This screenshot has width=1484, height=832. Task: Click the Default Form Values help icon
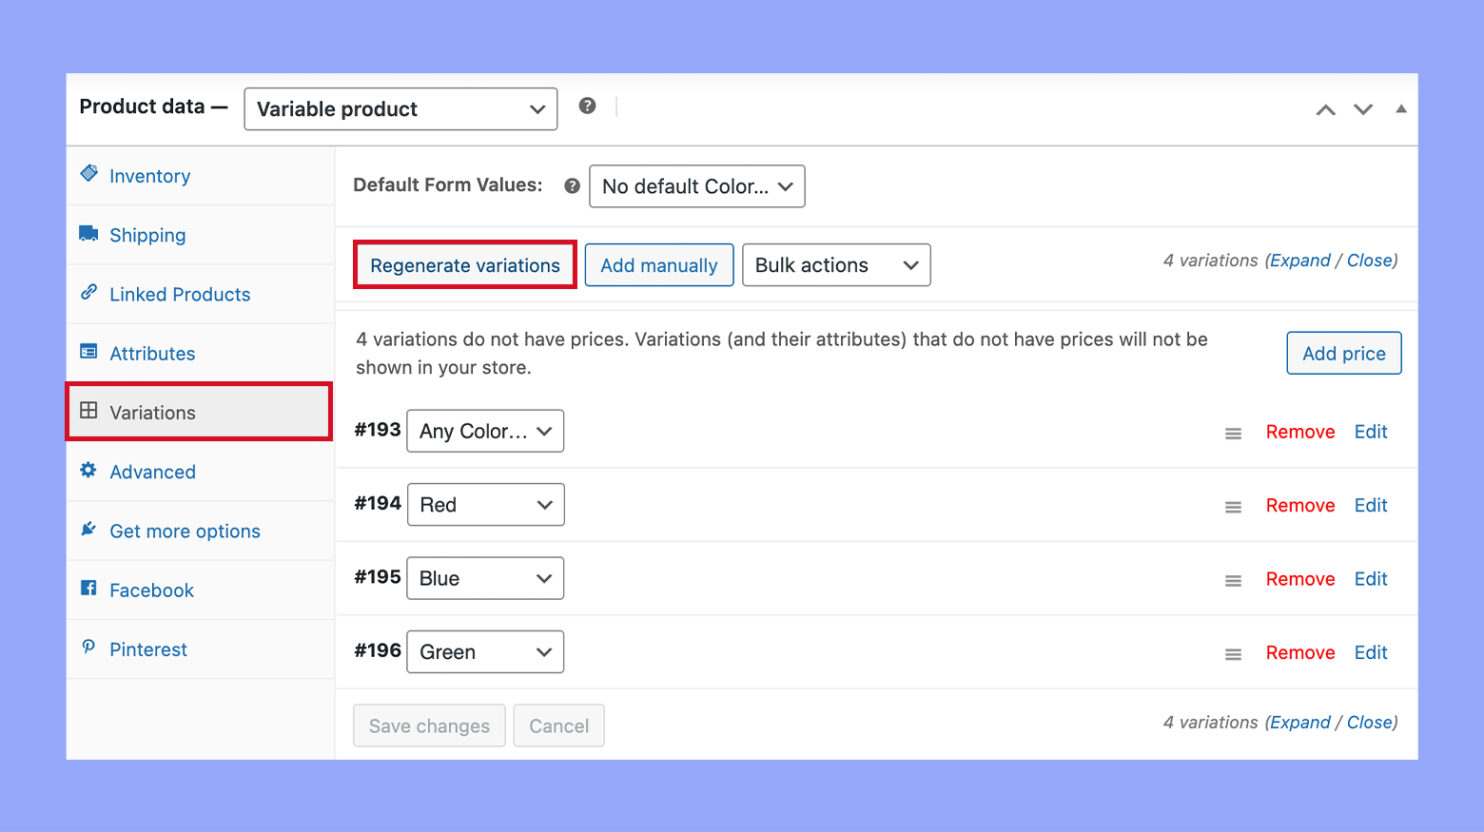[x=572, y=186]
